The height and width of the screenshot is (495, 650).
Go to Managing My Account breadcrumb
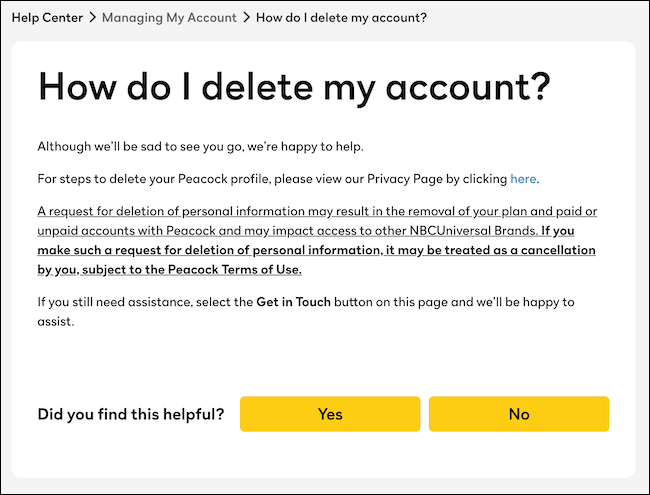pos(170,17)
